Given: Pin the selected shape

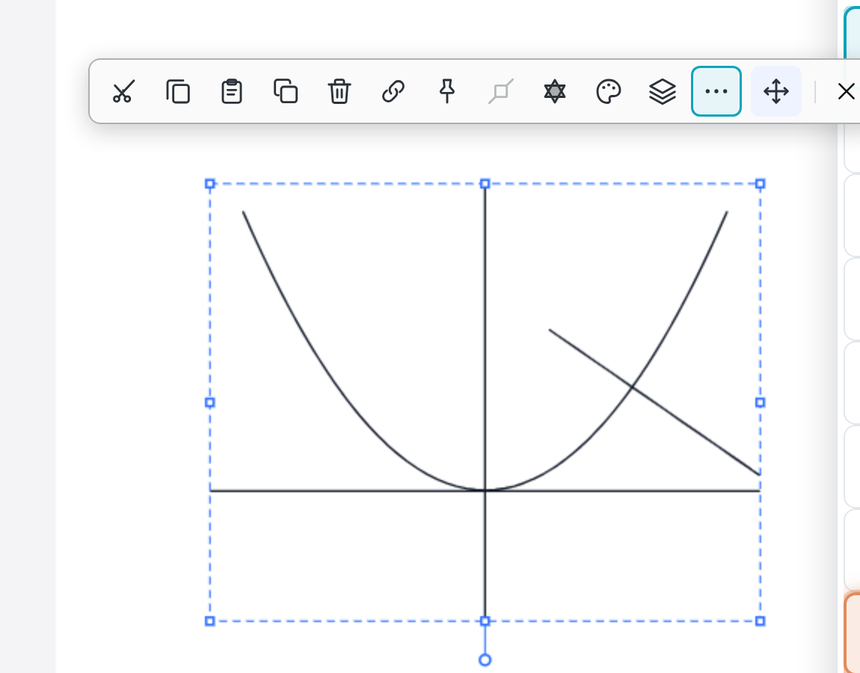Looking at the screenshot, I should tap(447, 92).
